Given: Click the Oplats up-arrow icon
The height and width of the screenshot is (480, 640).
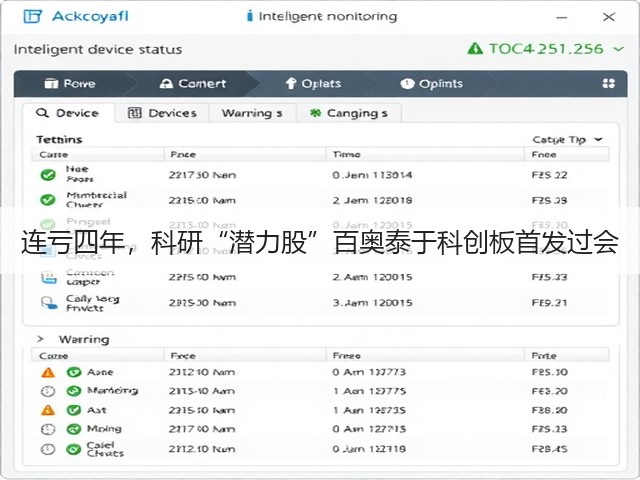Looking at the screenshot, I should (291, 83).
